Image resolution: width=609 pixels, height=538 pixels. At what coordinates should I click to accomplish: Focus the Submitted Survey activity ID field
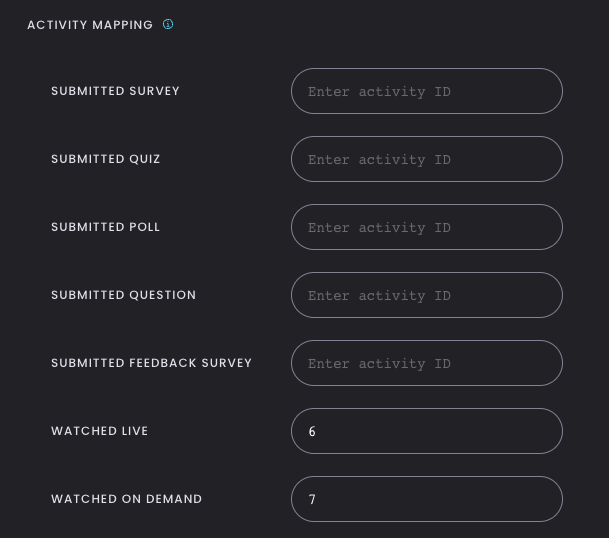[x=427, y=91]
